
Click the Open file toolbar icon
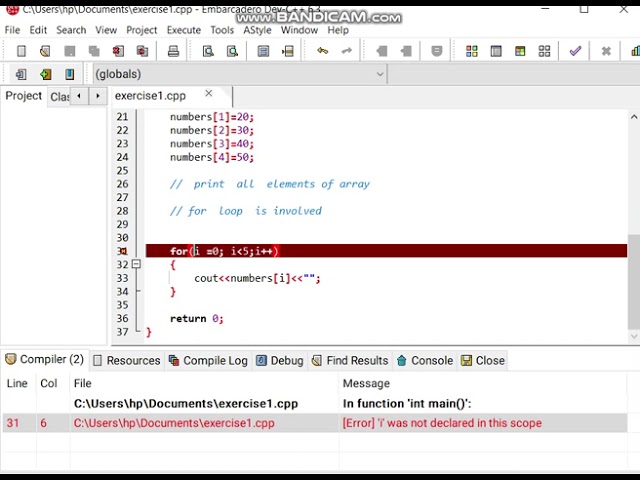[x=45, y=51]
